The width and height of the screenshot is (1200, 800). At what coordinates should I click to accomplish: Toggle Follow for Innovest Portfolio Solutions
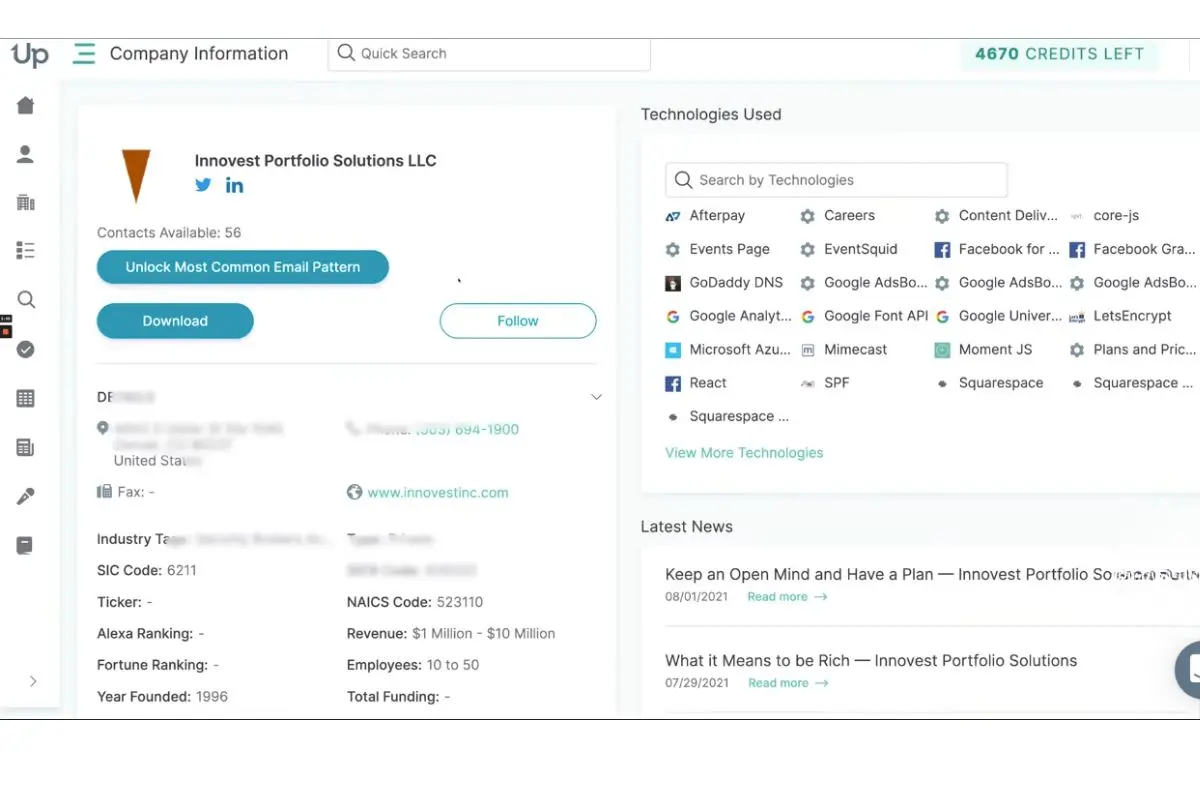point(517,321)
